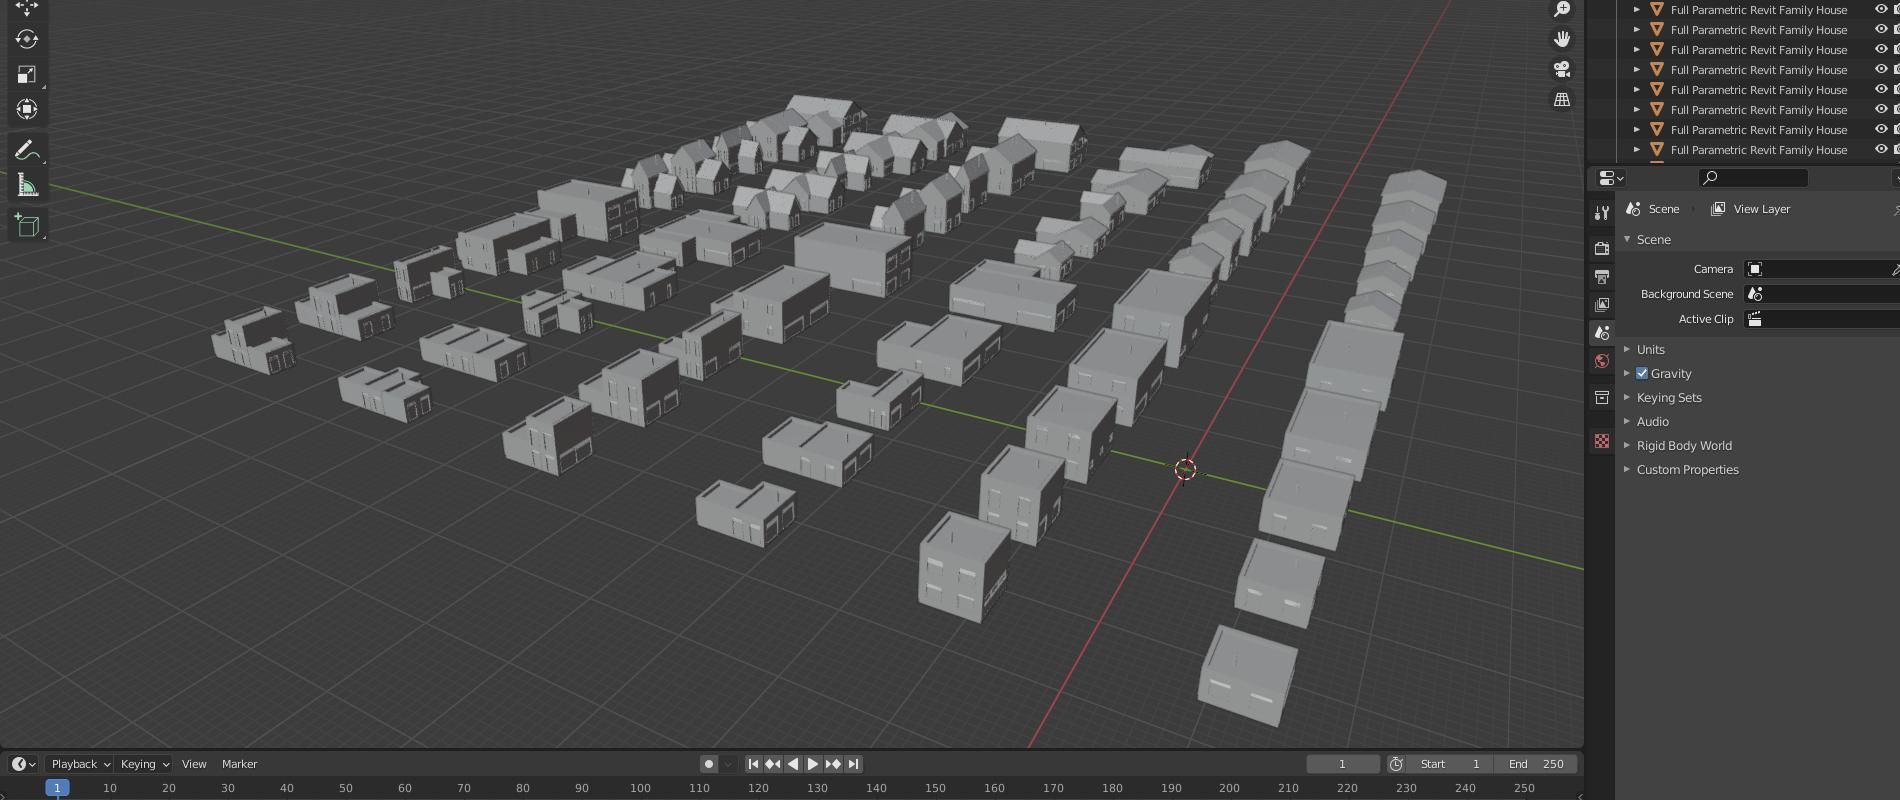Viewport: 1900px width, 800px height.
Task: Toggle auto keying record button
Action: 709,764
